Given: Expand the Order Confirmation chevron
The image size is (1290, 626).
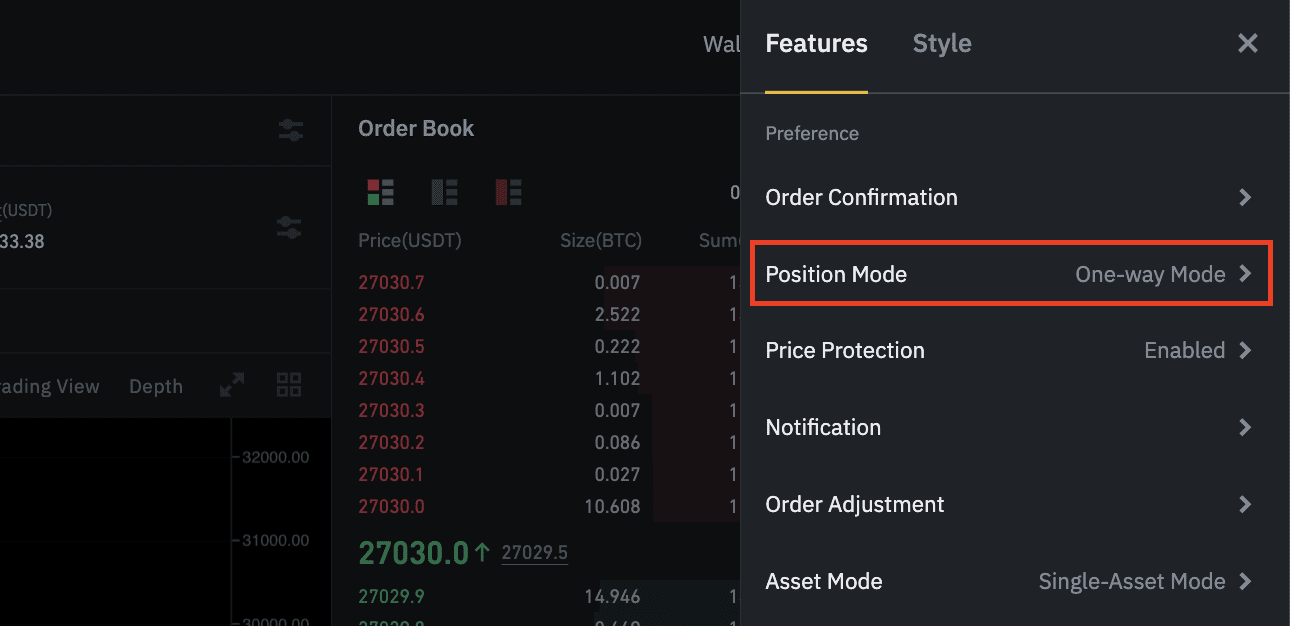Looking at the screenshot, I should click(1245, 198).
